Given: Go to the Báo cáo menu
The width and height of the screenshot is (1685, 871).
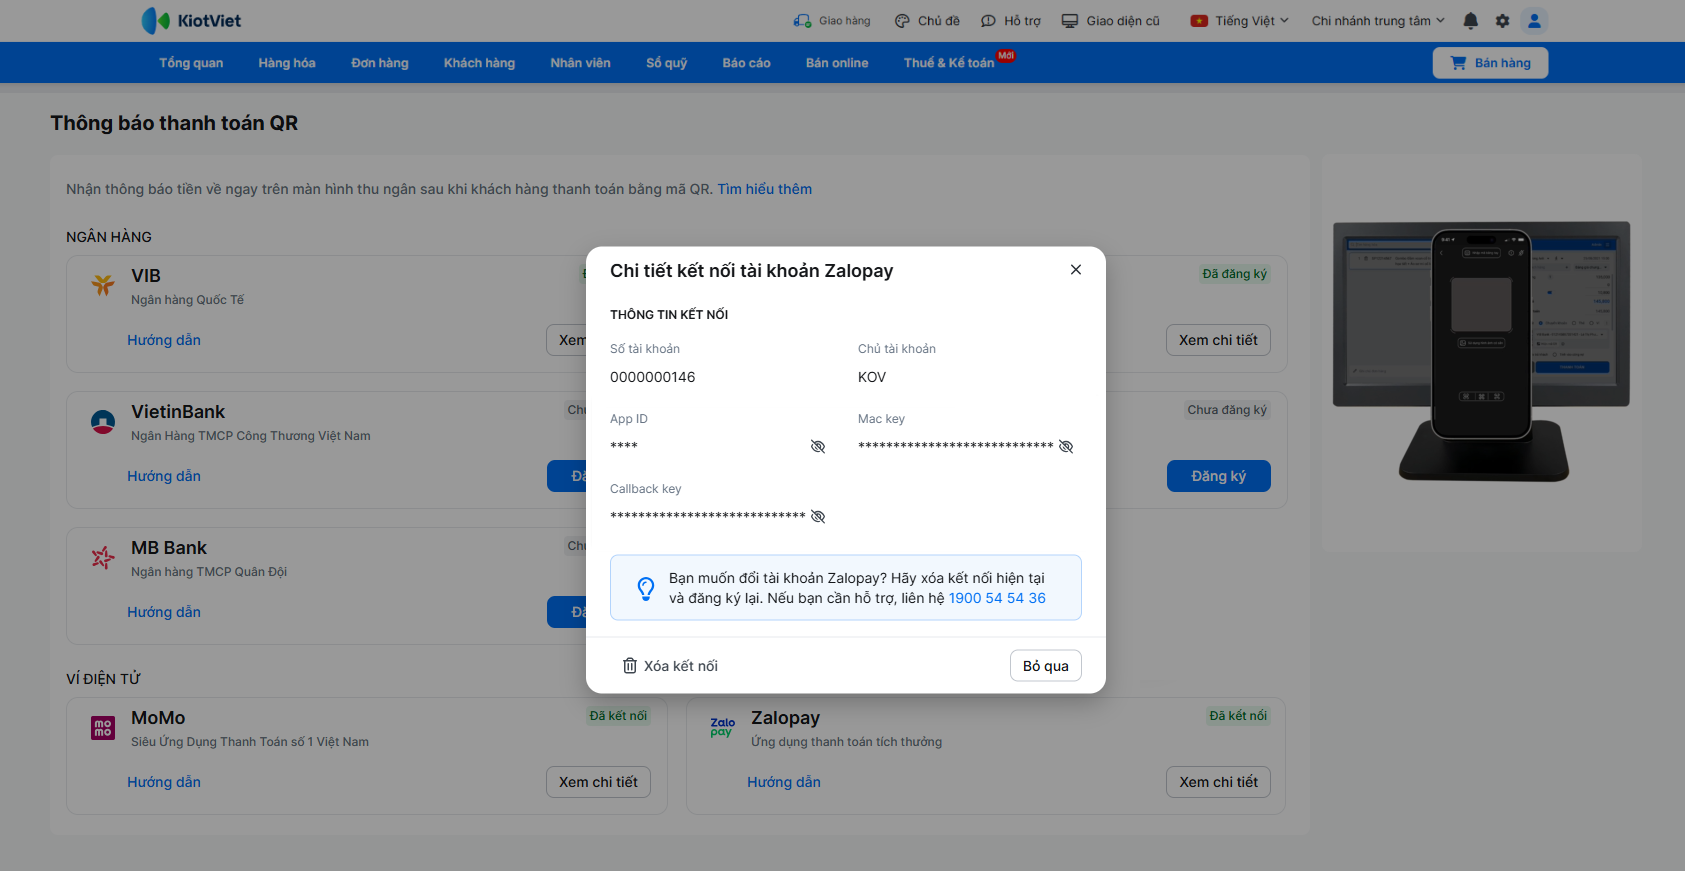Looking at the screenshot, I should pyautogui.click(x=746, y=63).
